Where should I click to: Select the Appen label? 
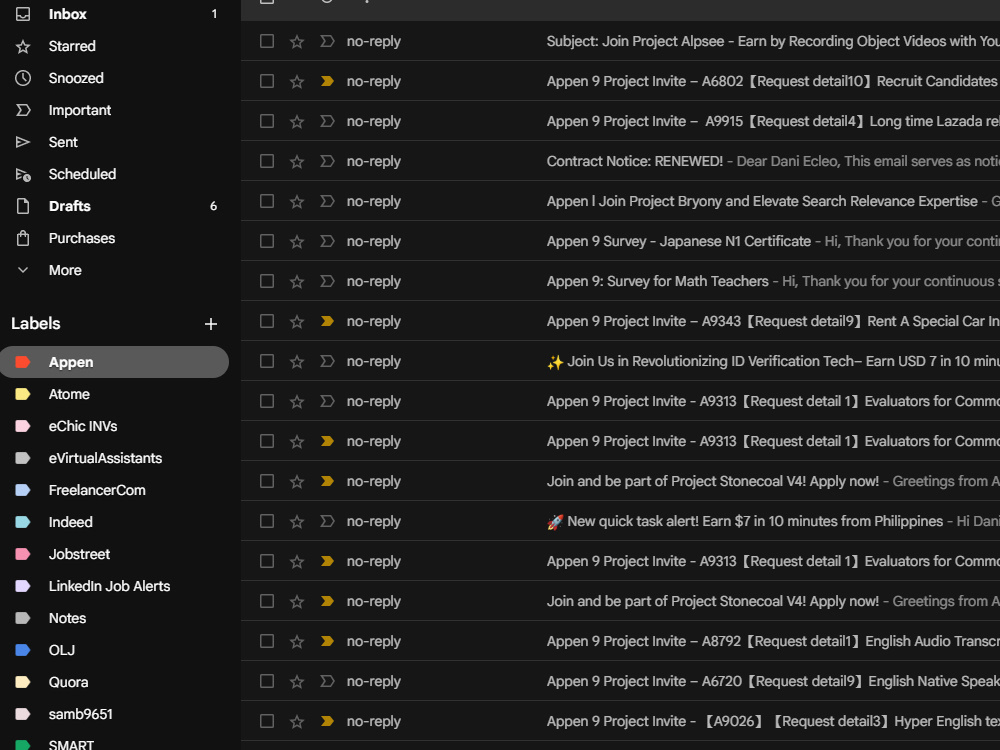point(114,362)
